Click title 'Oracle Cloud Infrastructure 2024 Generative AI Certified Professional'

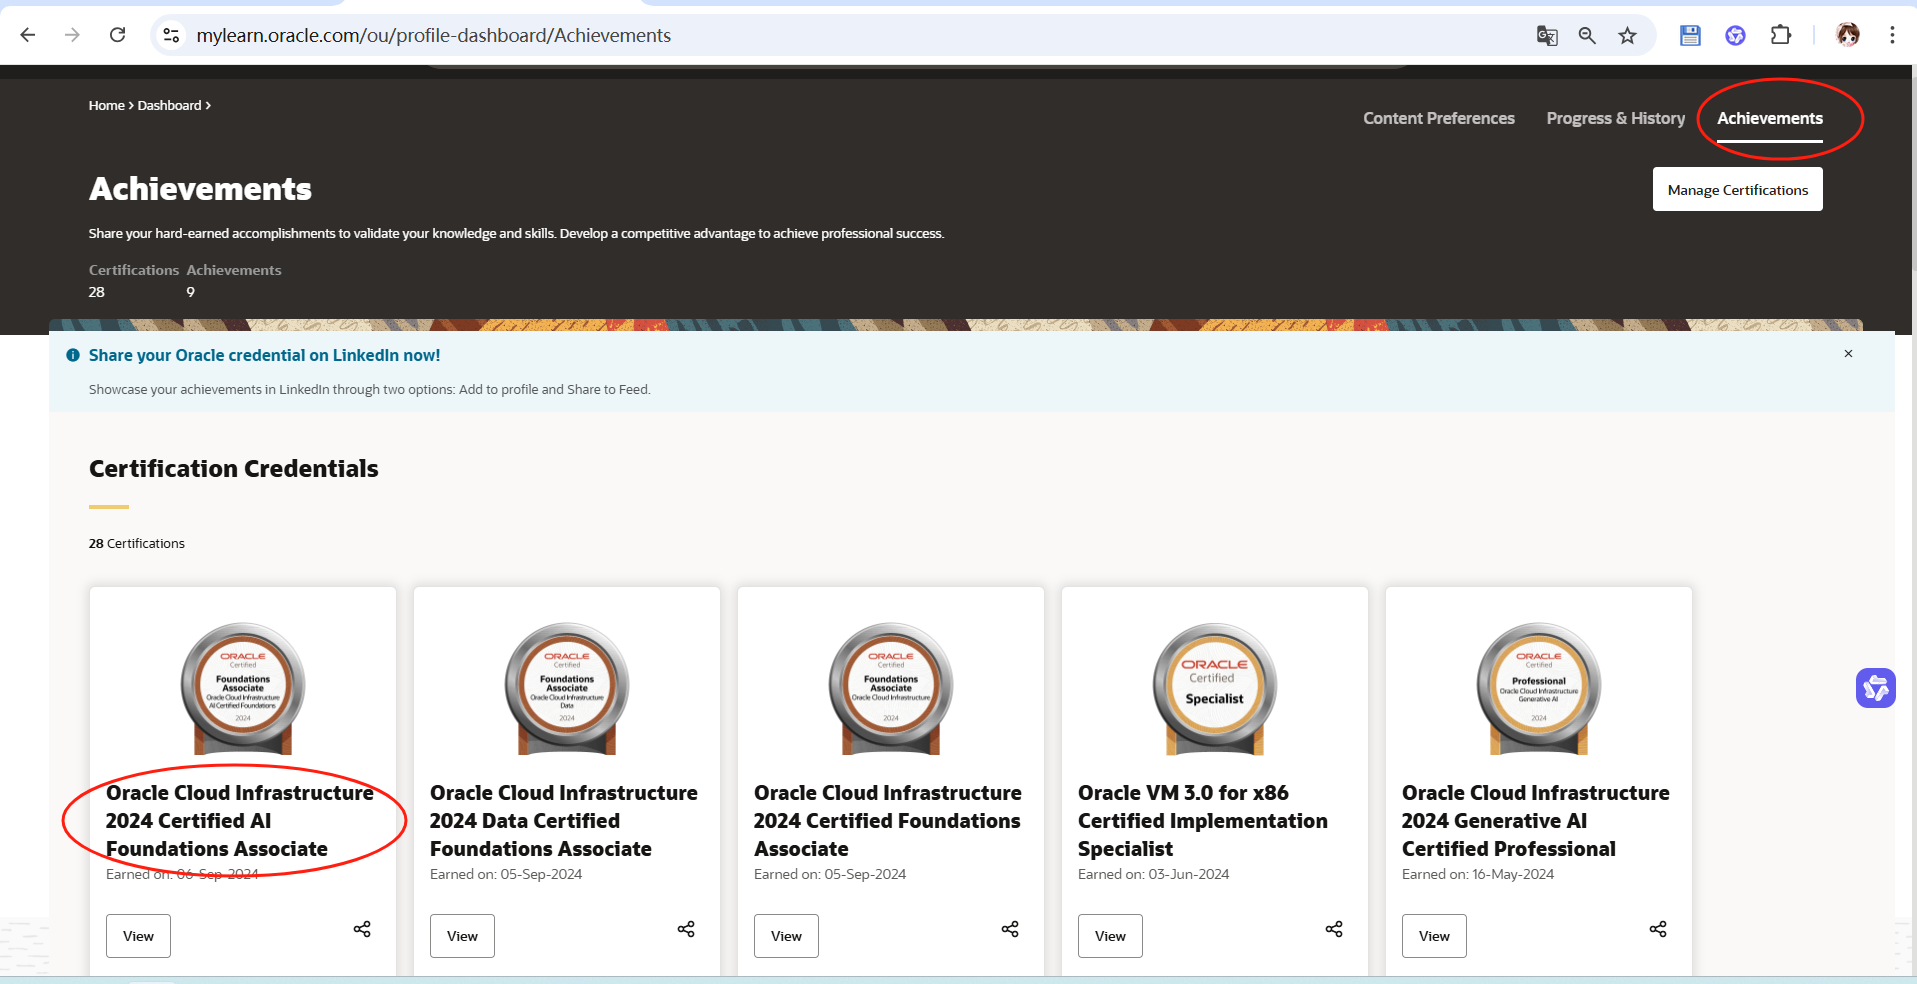1536,820
